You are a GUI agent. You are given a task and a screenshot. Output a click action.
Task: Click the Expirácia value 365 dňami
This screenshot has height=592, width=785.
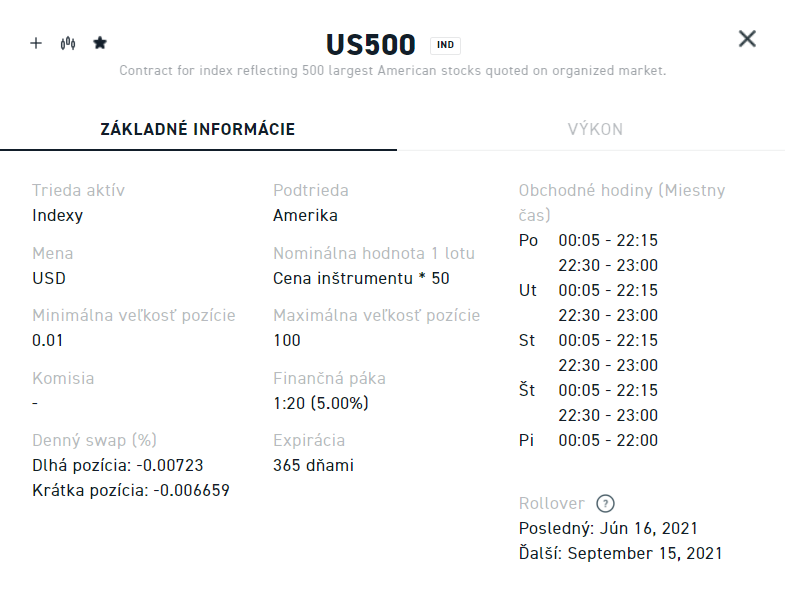pyautogui.click(x=313, y=465)
